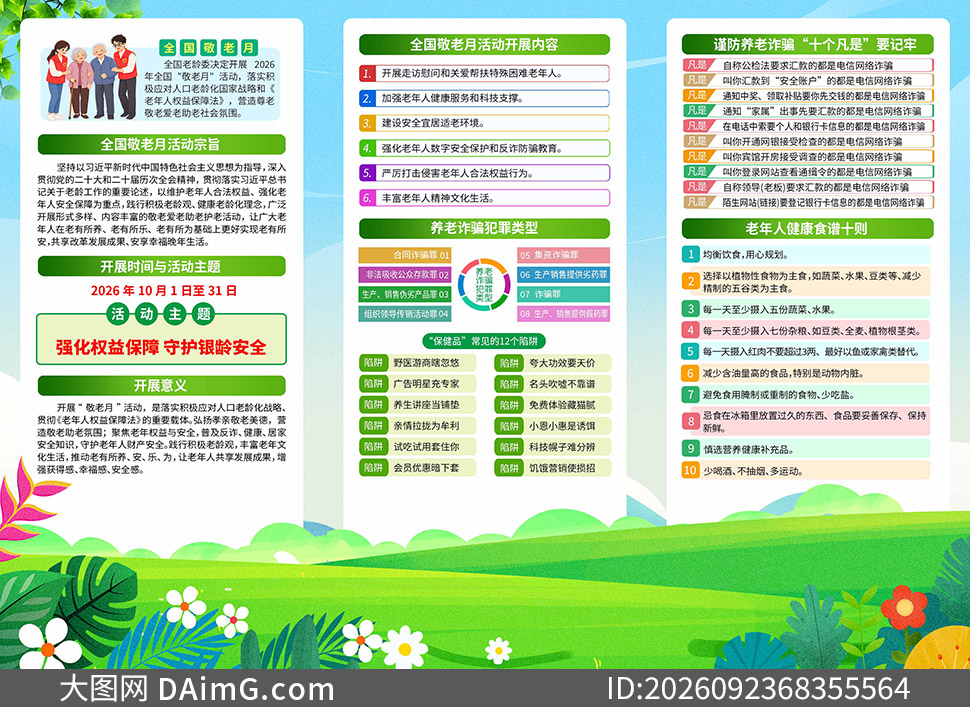Image resolution: width=970 pixels, height=707 pixels.
Task: Click the '非法吸收公众存款罪 02' label
Action: pyautogui.click(x=405, y=274)
